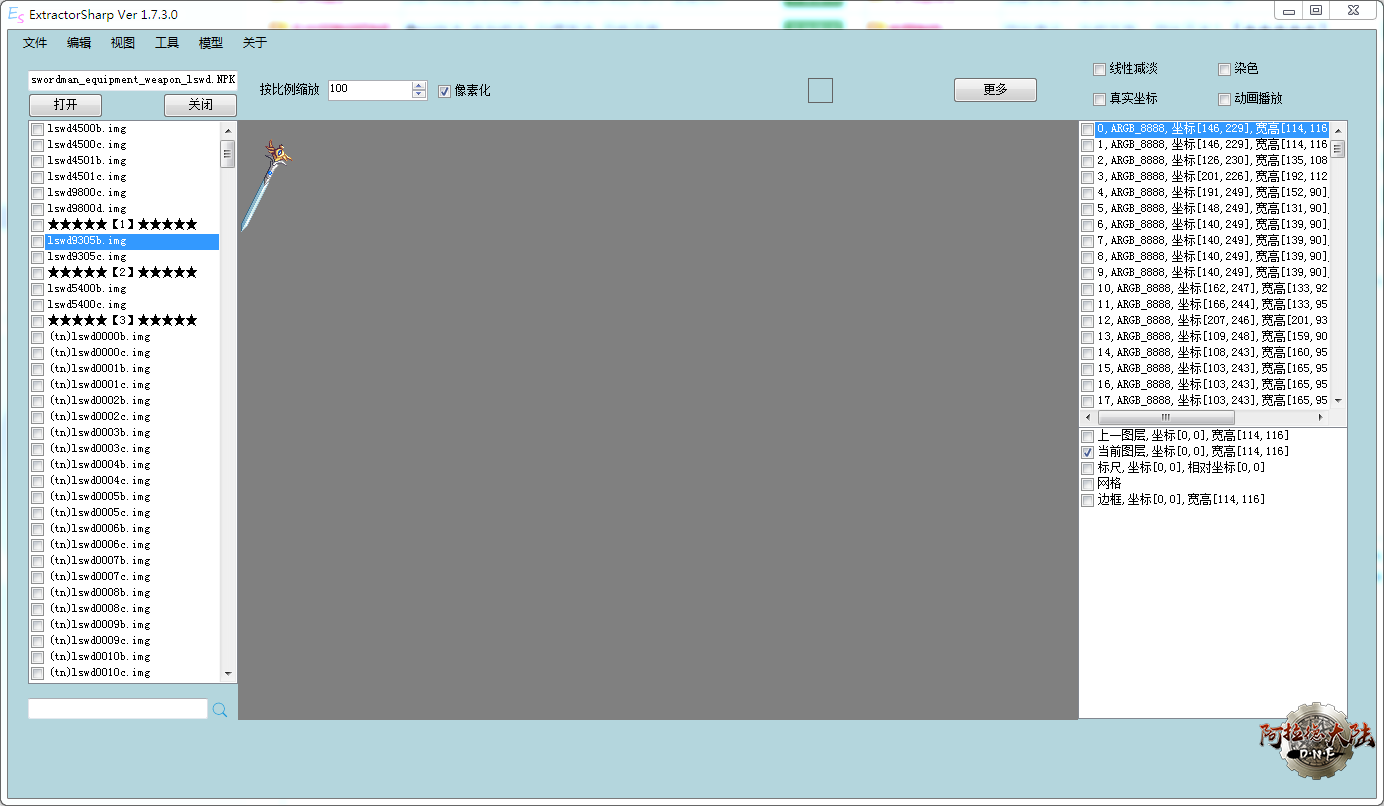Click the sword sprite preview image

point(264,184)
